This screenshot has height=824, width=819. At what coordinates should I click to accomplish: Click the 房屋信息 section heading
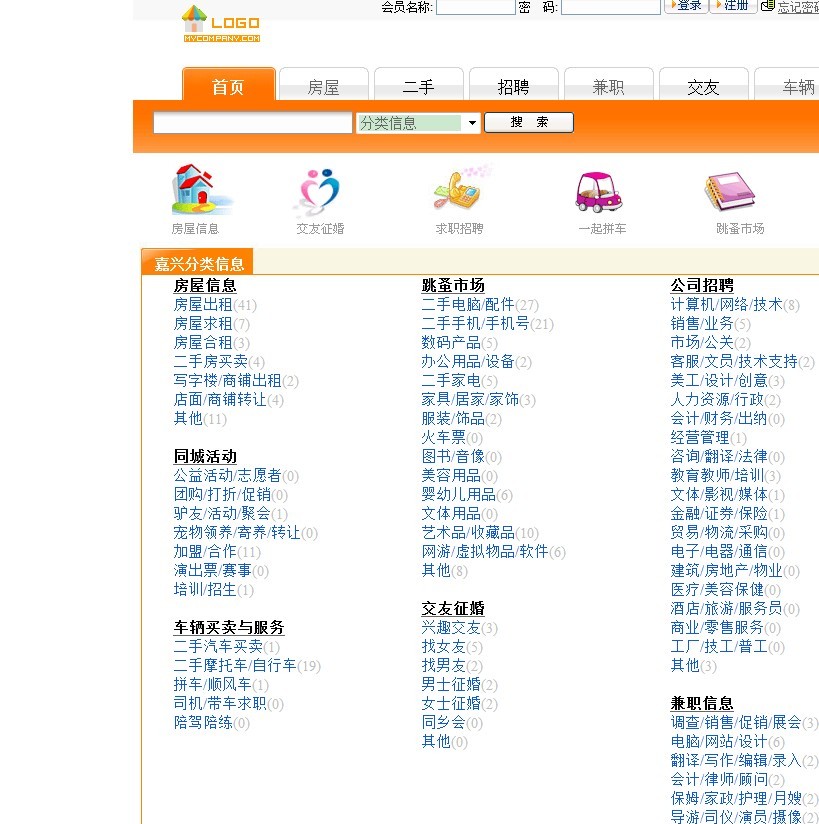click(x=205, y=285)
